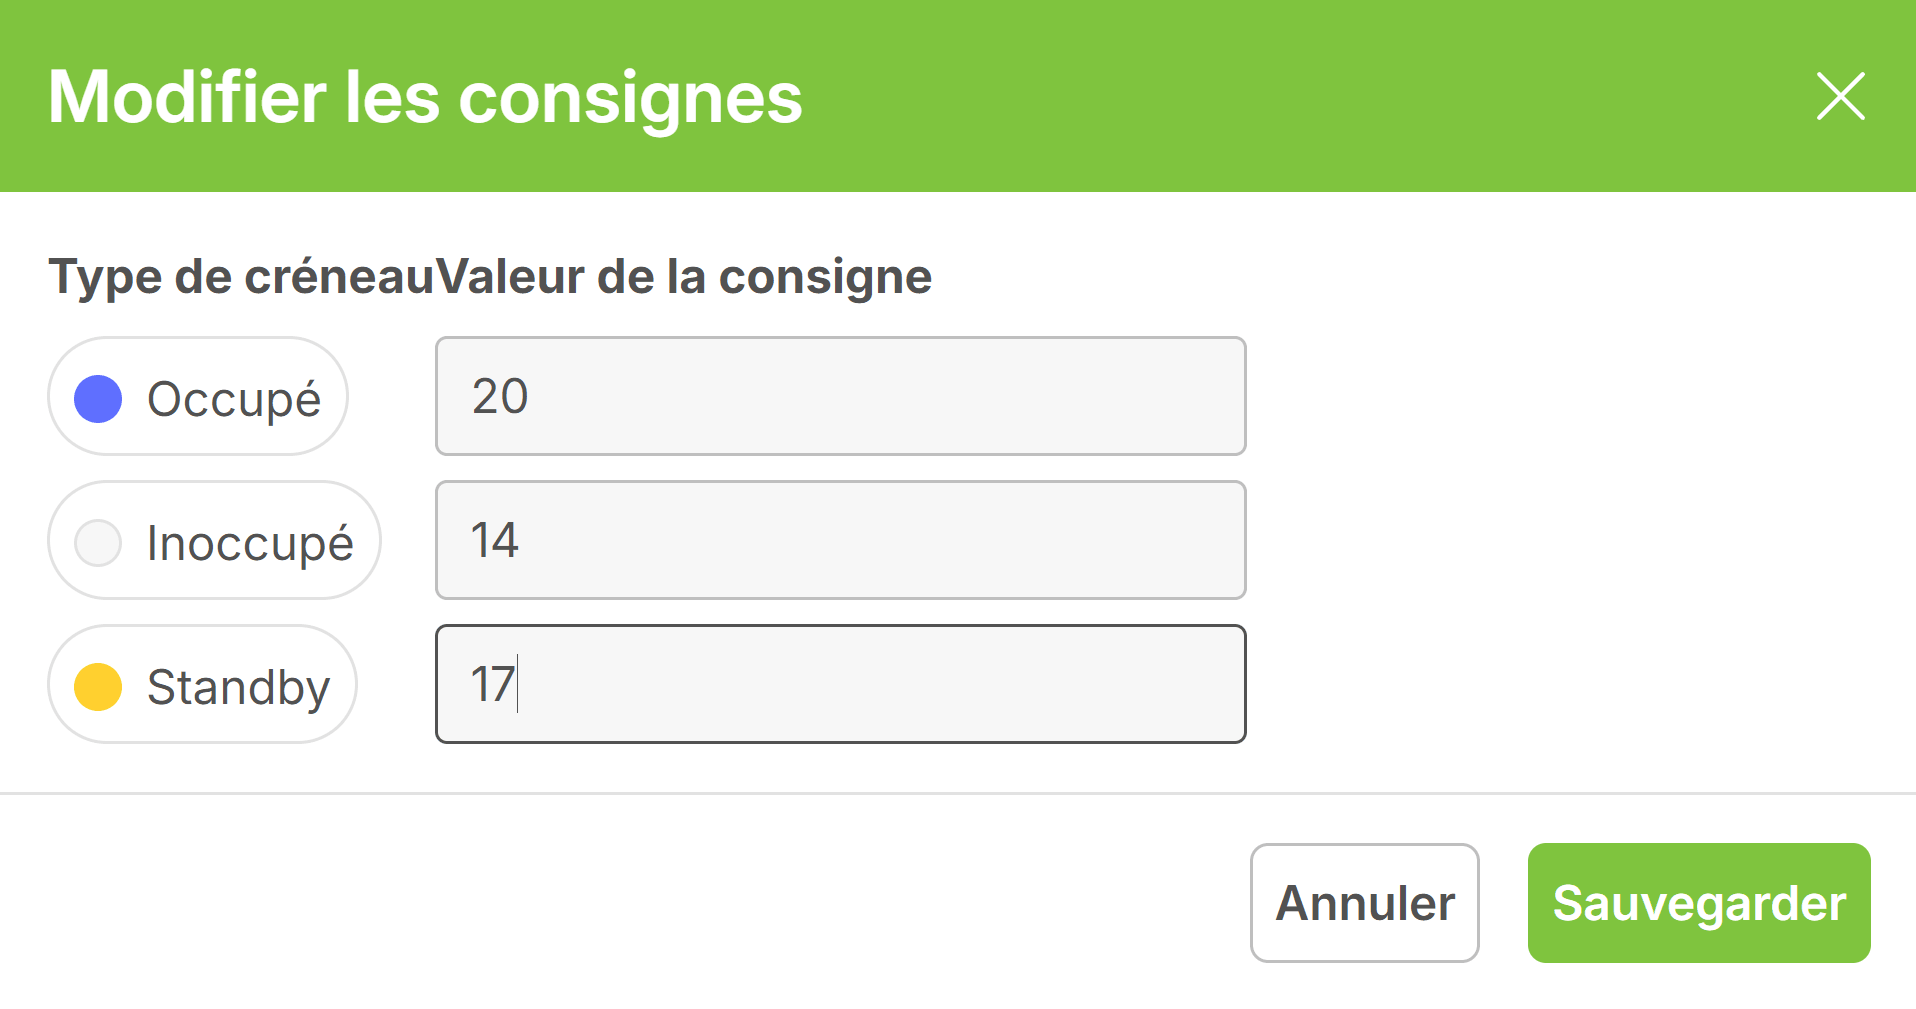Save changes with the Sauvegarder button
Viewport: 1916px width, 1009px height.
[1698, 903]
